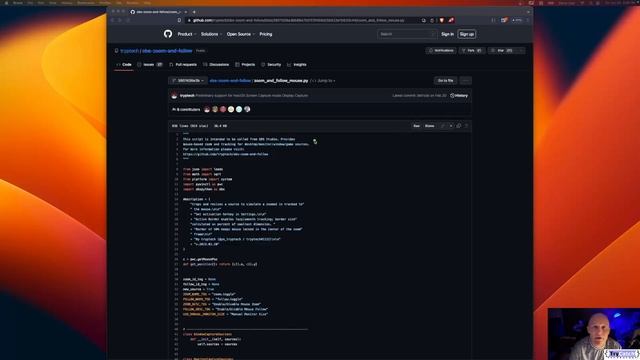
Task: Go to the Pricing page
Action: [x=266, y=34]
